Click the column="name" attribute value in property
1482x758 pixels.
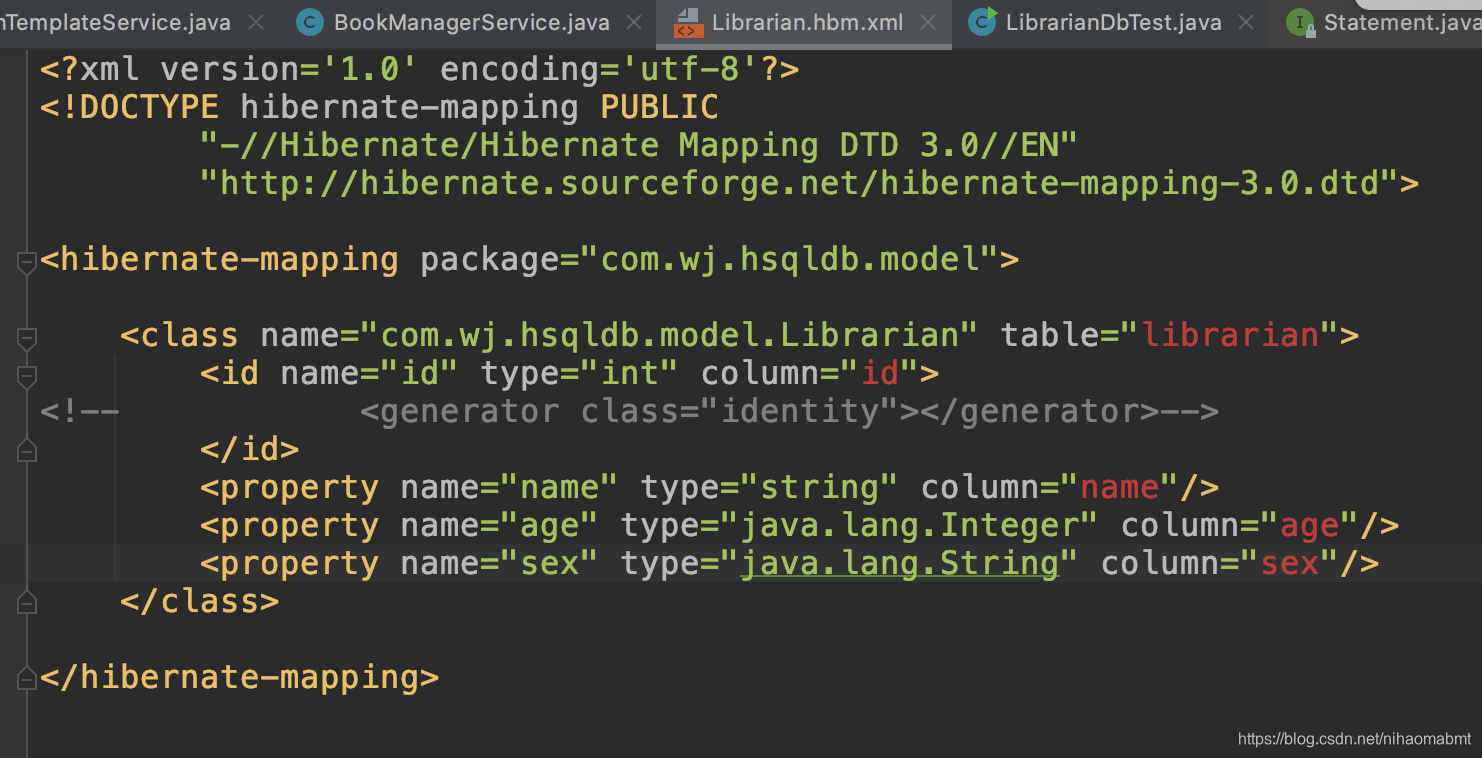tap(1119, 487)
